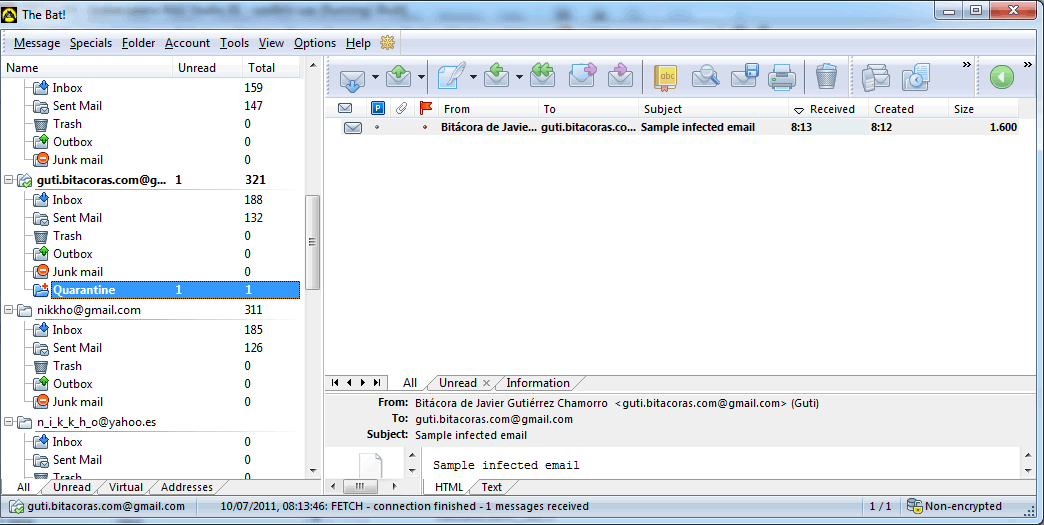This screenshot has height=525, width=1044.
Task: Show more toolbar buttons left of green back arrow
Action: [967, 65]
